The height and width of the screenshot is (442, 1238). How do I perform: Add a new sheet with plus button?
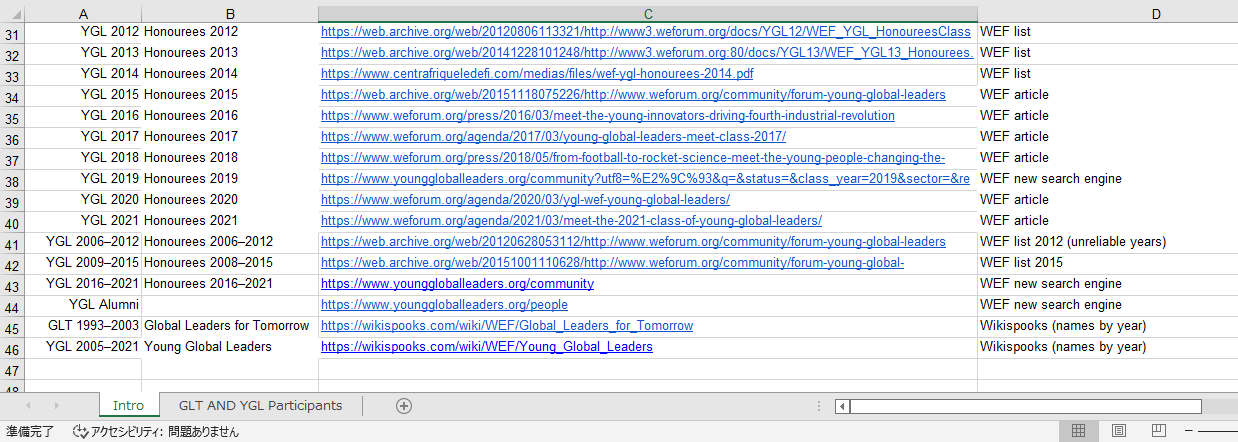tap(403, 406)
